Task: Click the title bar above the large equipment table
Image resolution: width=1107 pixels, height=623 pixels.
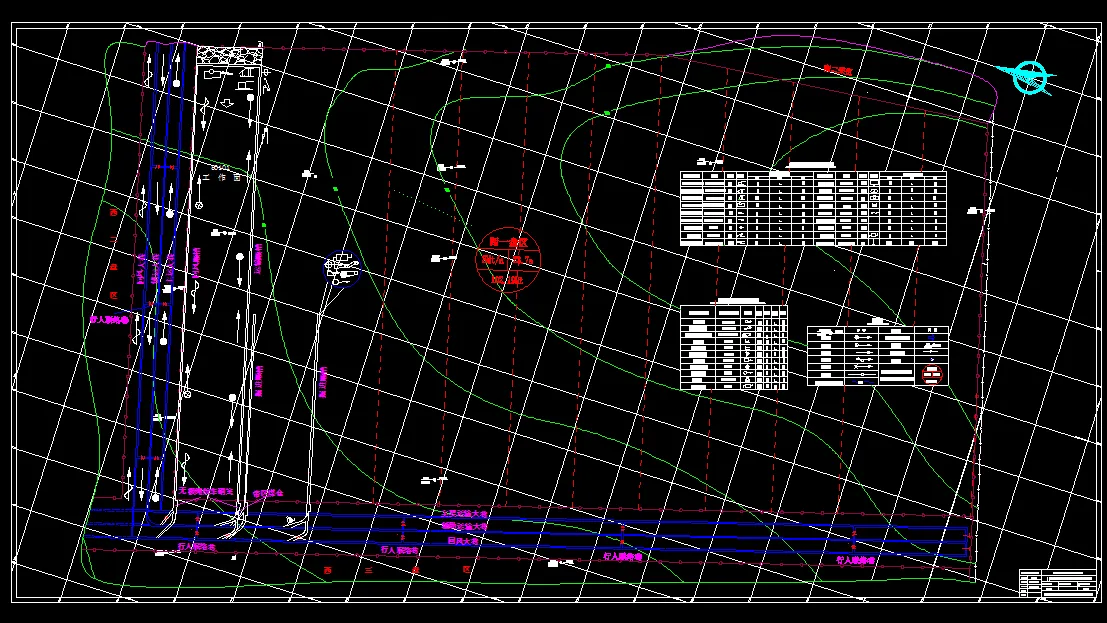Action: click(x=811, y=166)
